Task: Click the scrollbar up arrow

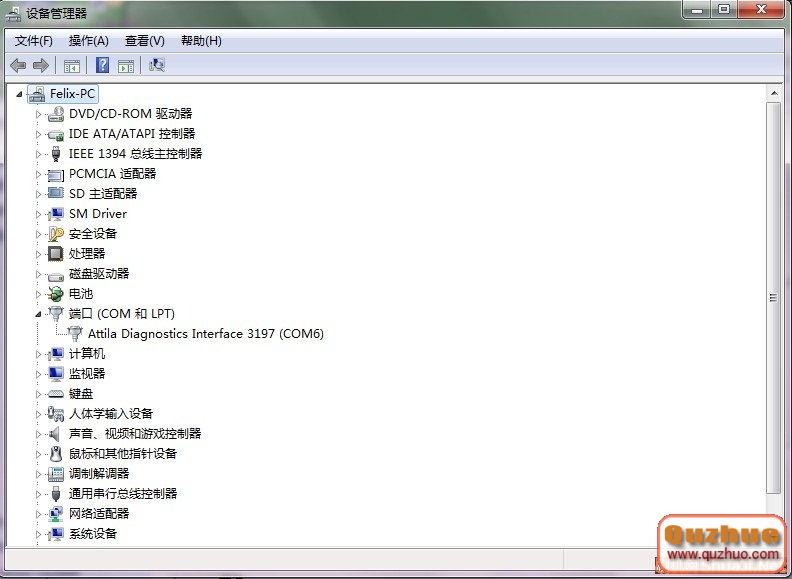Action: (x=774, y=93)
